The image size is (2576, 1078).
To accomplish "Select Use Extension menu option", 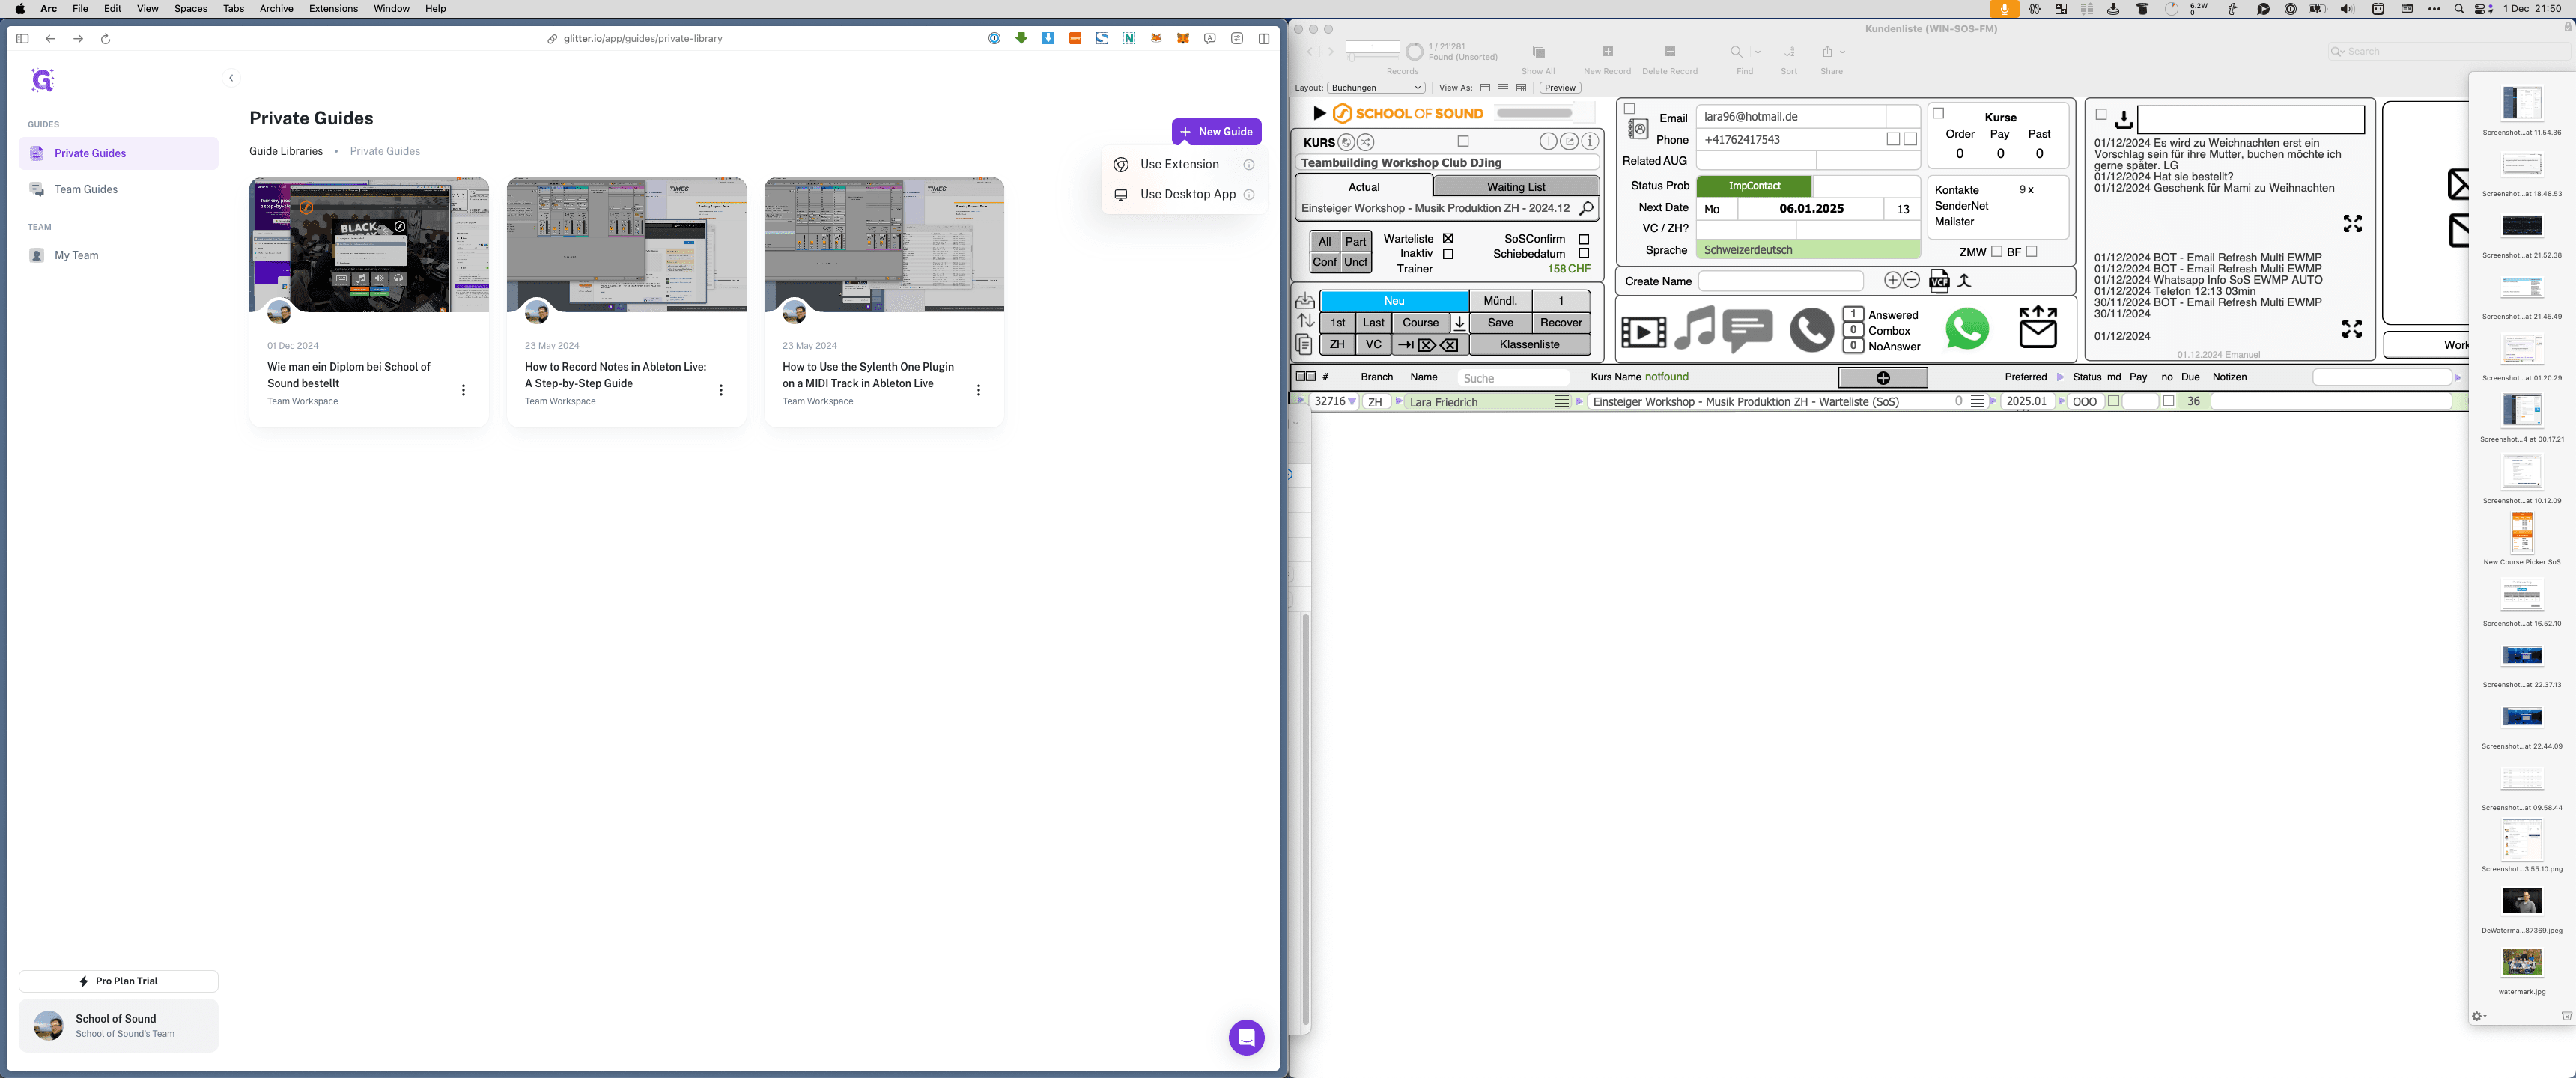I will coord(1180,164).
